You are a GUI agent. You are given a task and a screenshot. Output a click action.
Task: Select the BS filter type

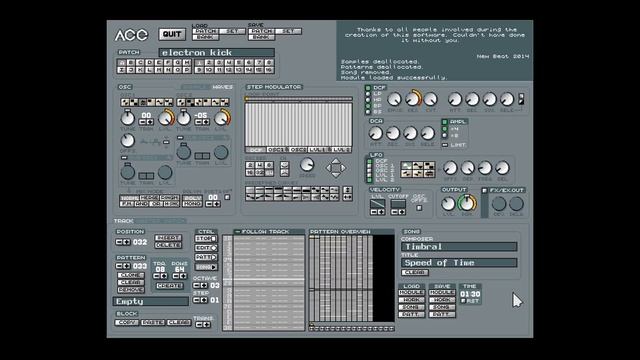pyautogui.click(x=368, y=111)
